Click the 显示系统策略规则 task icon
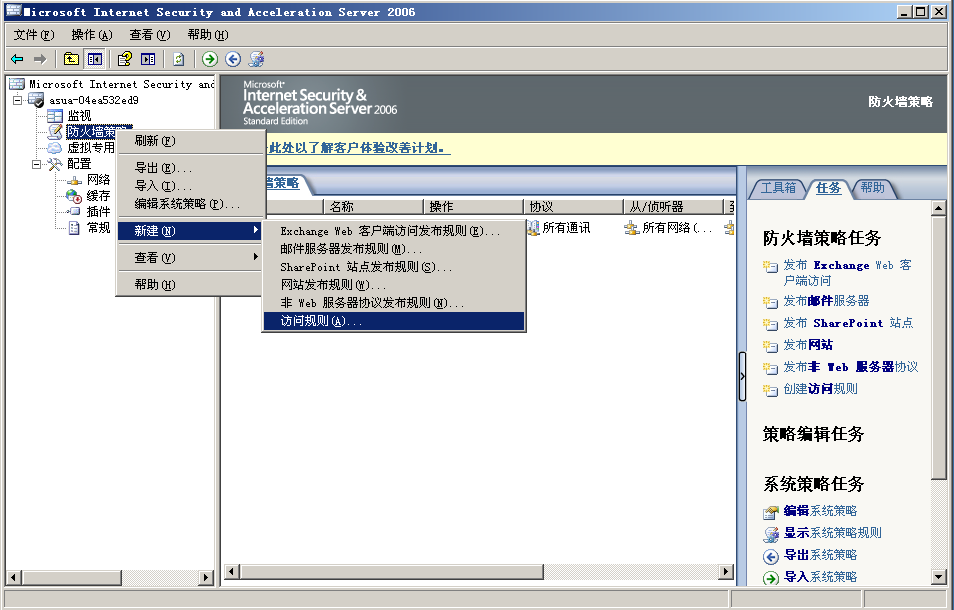954x610 pixels. click(771, 534)
